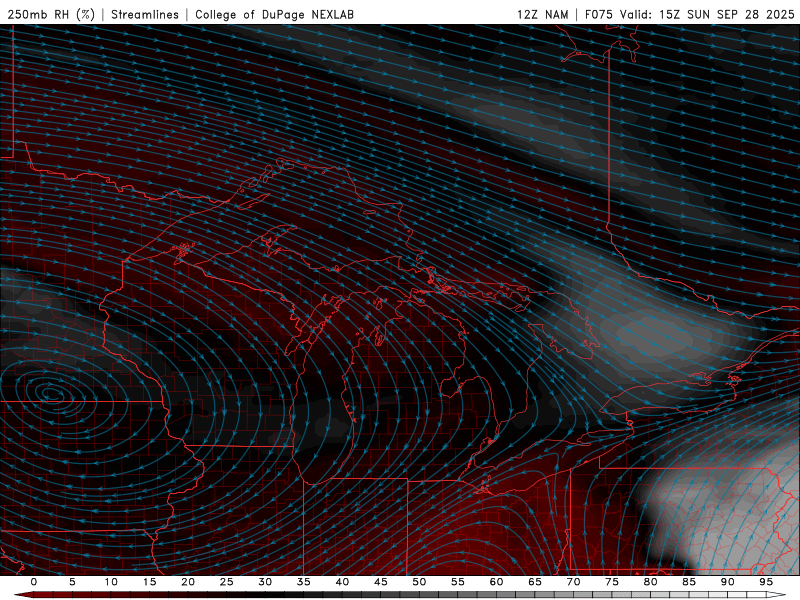Select the 65 tick label on the RH scale
This screenshot has width=800, height=600.
(535, 582)
